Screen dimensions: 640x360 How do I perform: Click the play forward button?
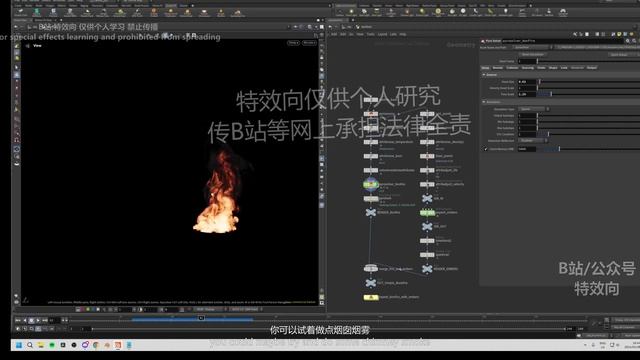pos(38,320)
